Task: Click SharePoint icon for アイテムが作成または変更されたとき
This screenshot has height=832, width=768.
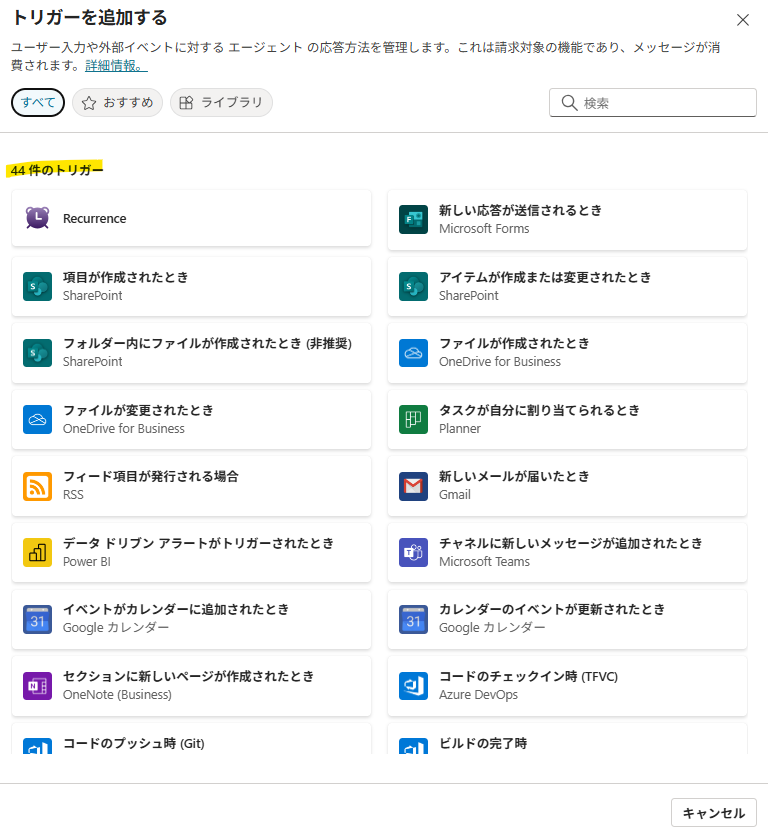Action: [413, 286]
